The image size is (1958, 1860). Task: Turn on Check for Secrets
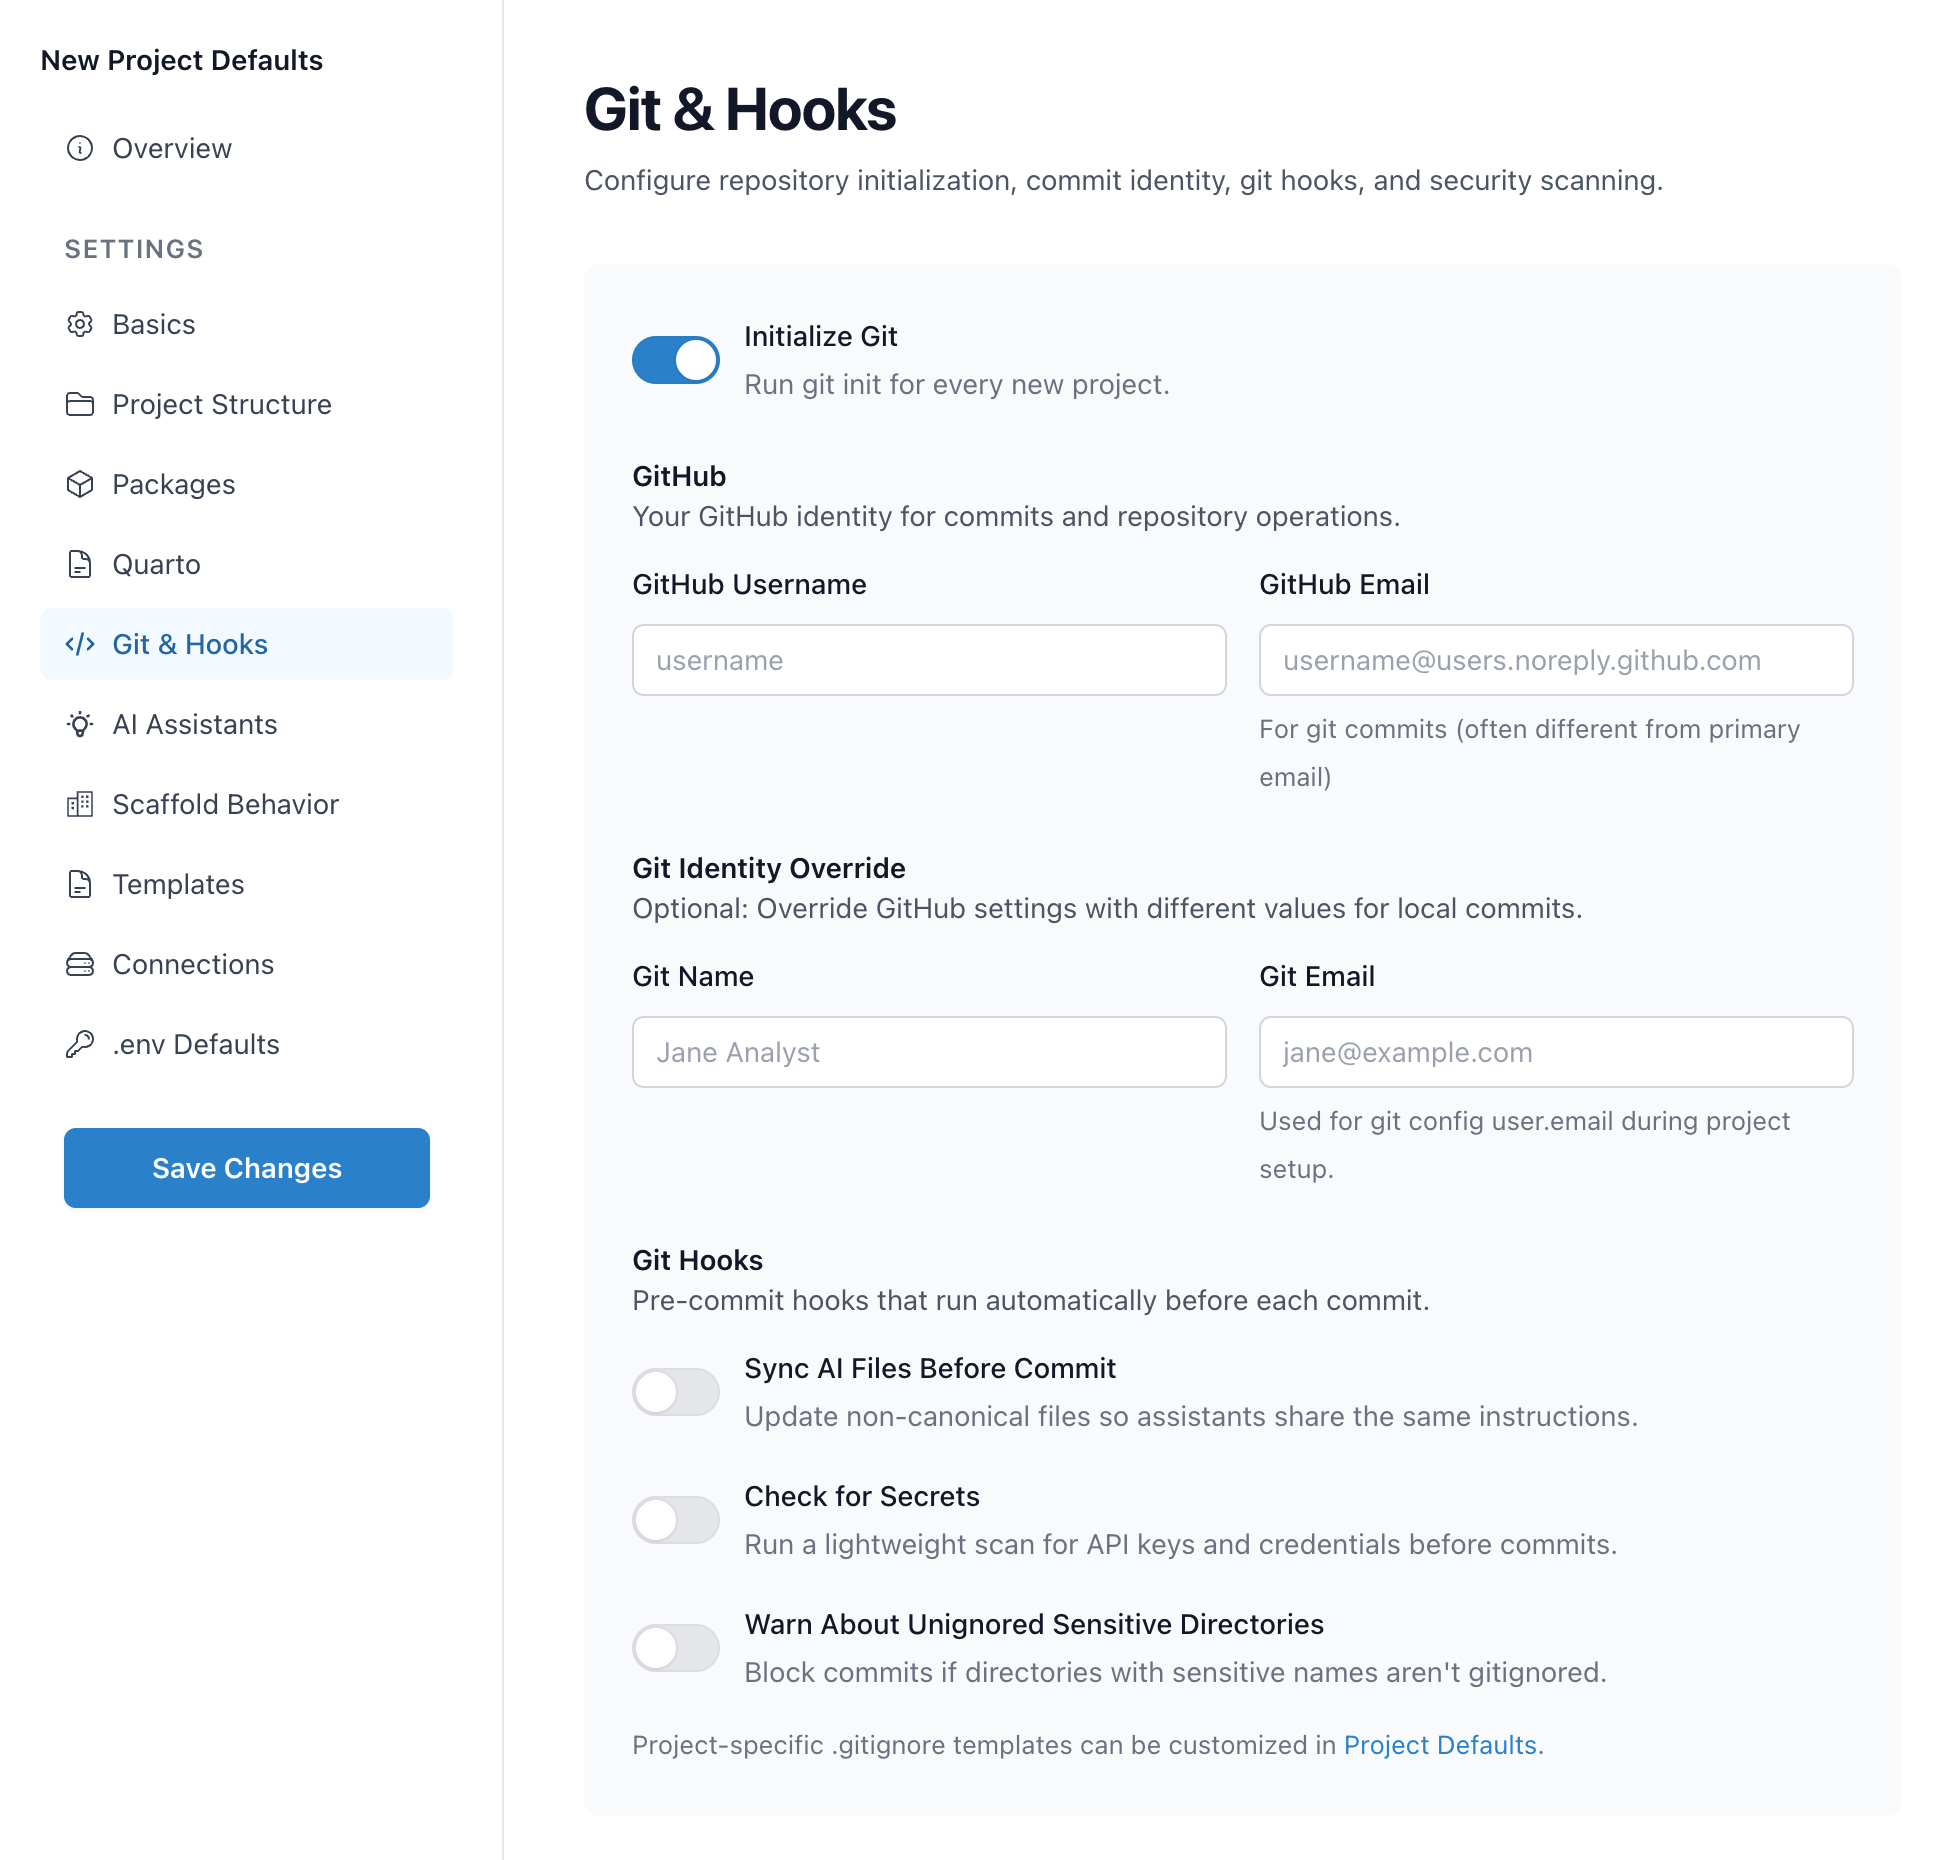click(675, 1520)
